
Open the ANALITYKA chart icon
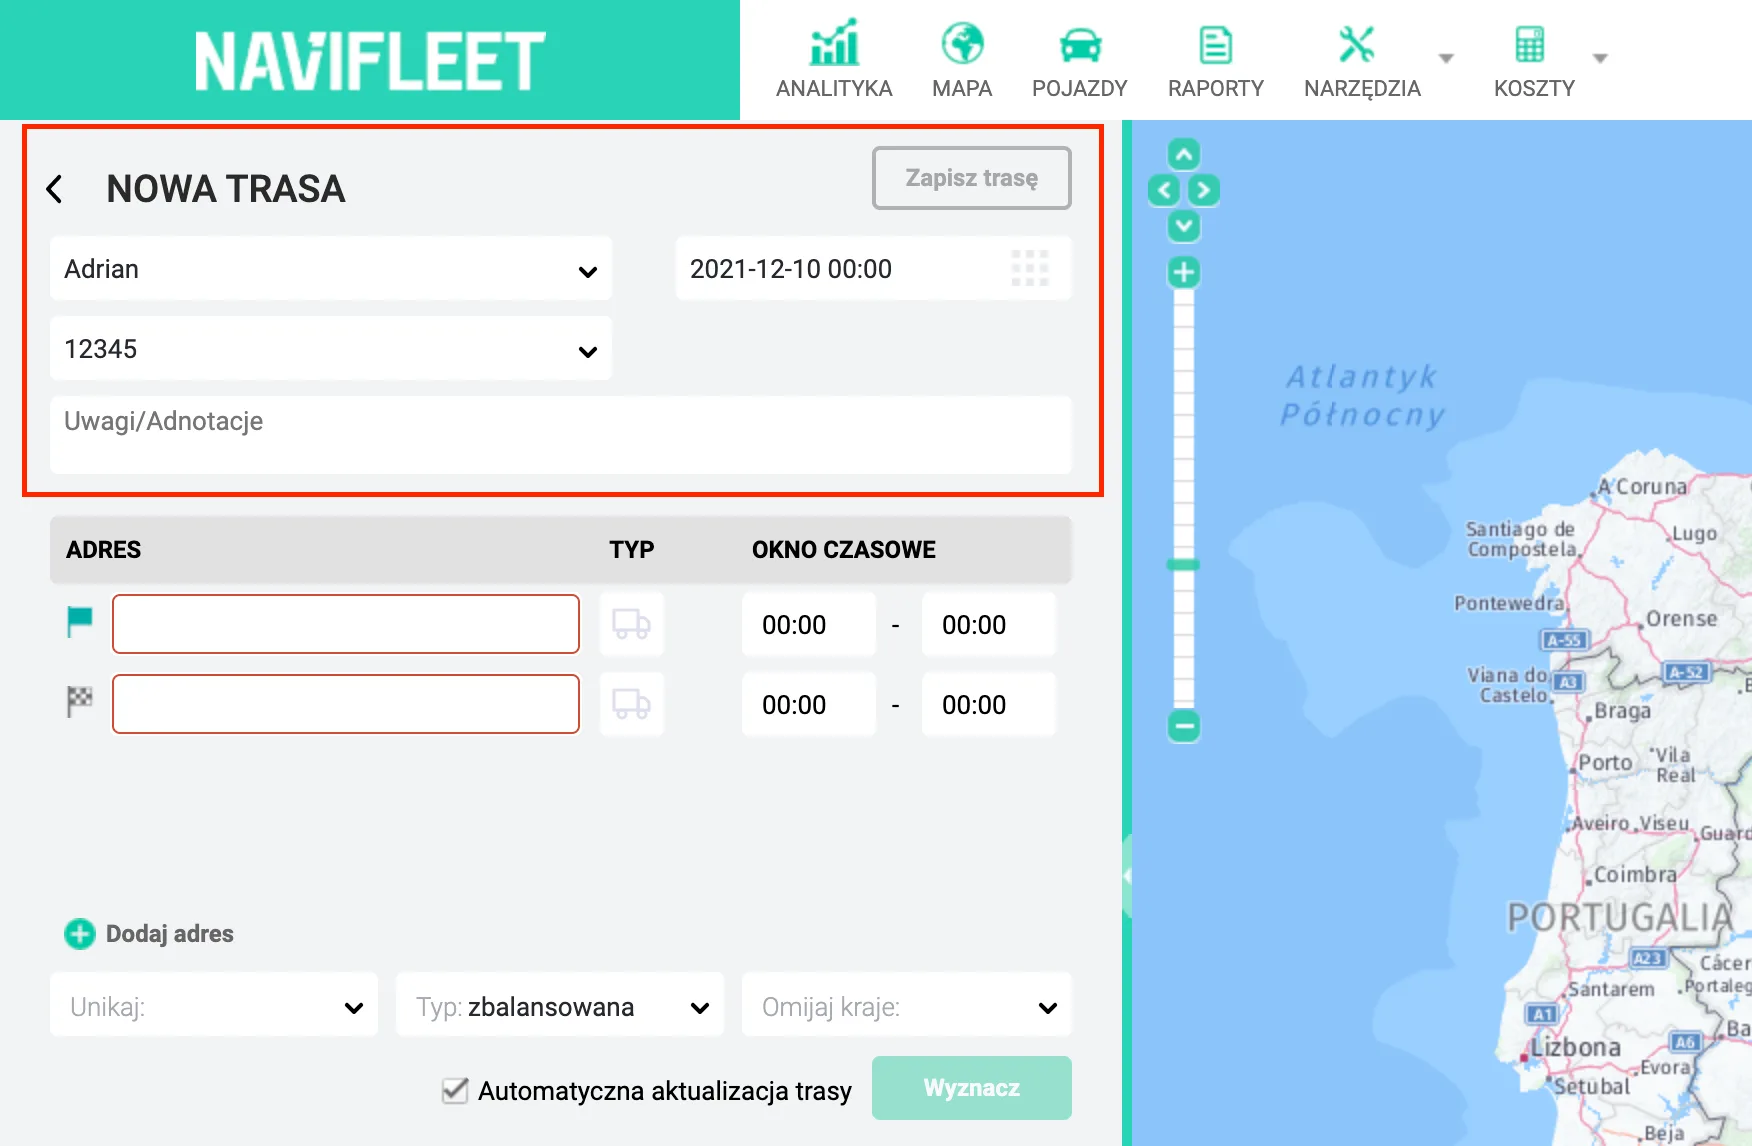coord(834,43)
